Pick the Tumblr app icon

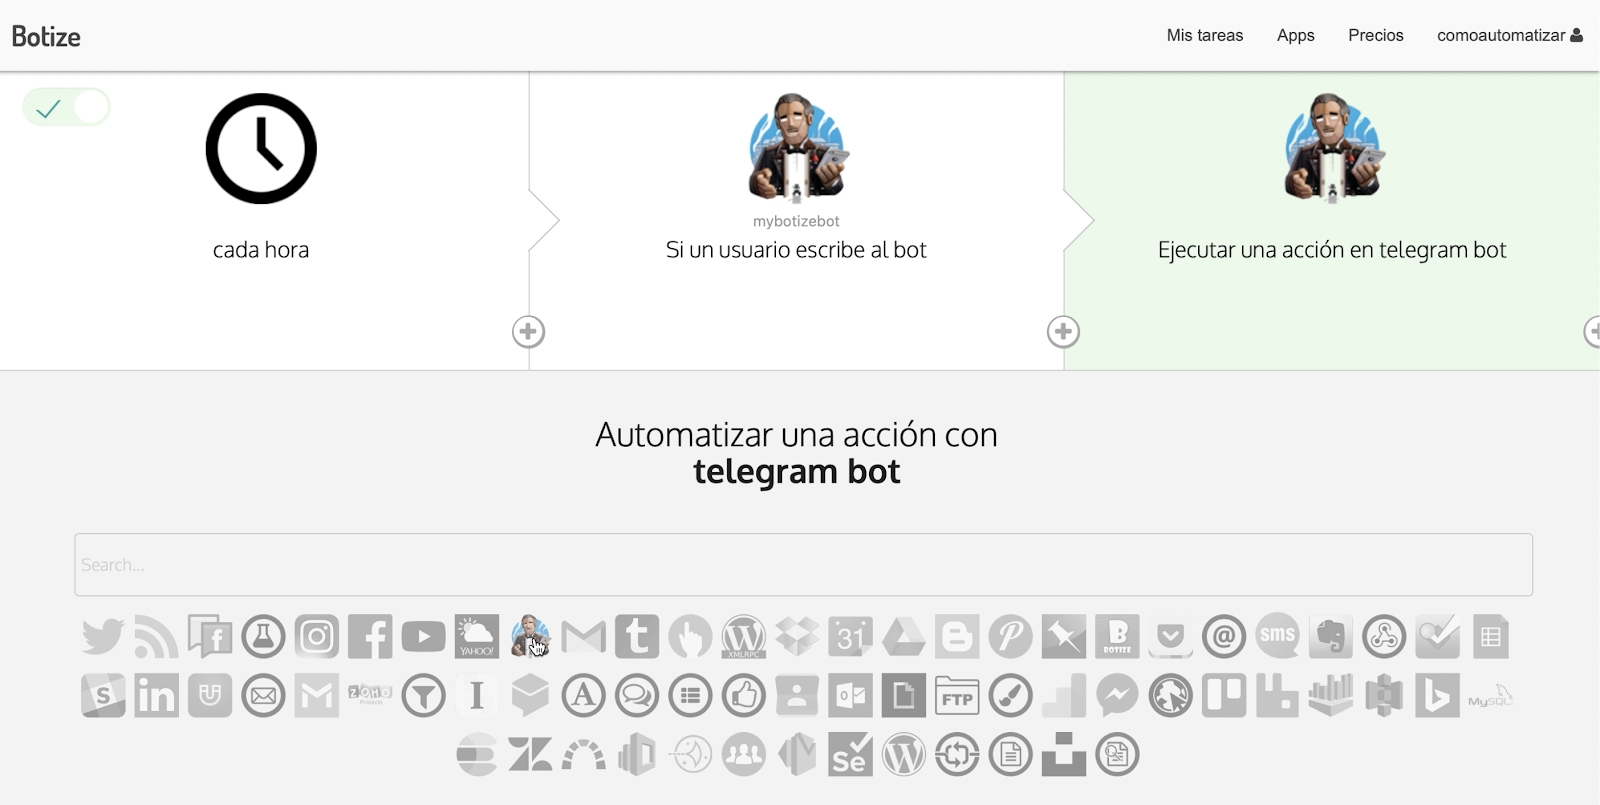coord(637,637)
